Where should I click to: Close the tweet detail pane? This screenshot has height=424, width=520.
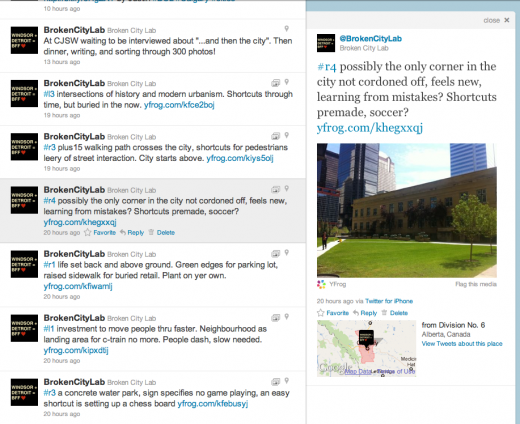[x=496, y=20]
